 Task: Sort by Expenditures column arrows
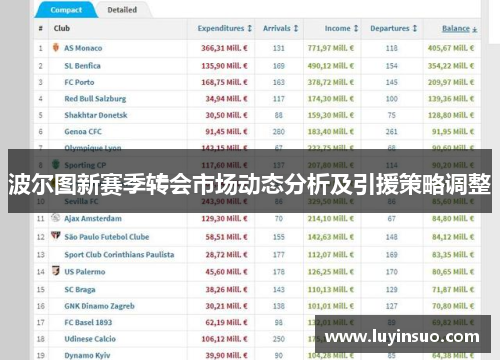pyautogui.click(x=249, y=28)
